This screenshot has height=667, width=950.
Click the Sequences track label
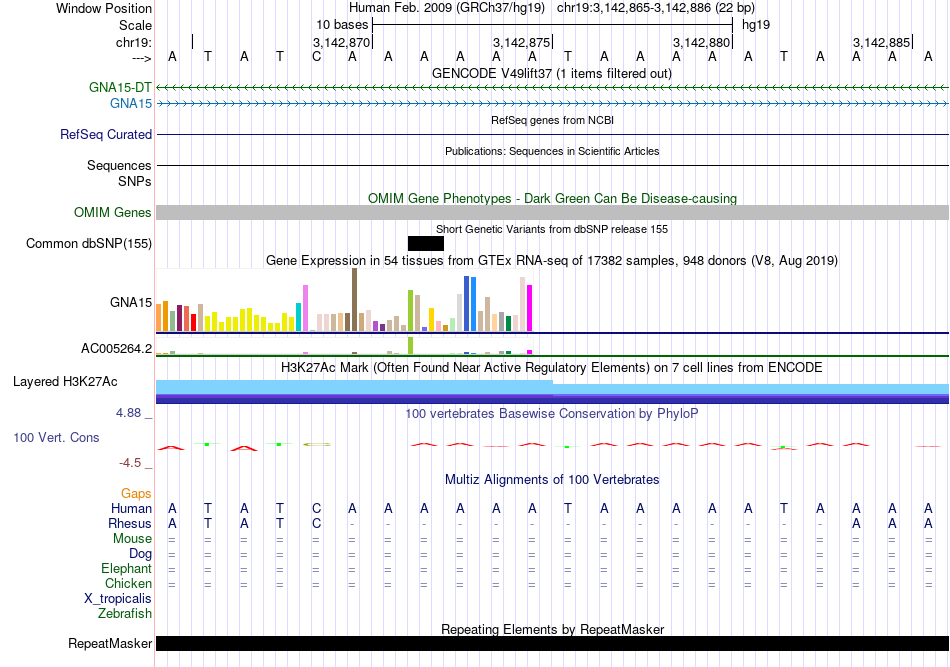point(119,165)
